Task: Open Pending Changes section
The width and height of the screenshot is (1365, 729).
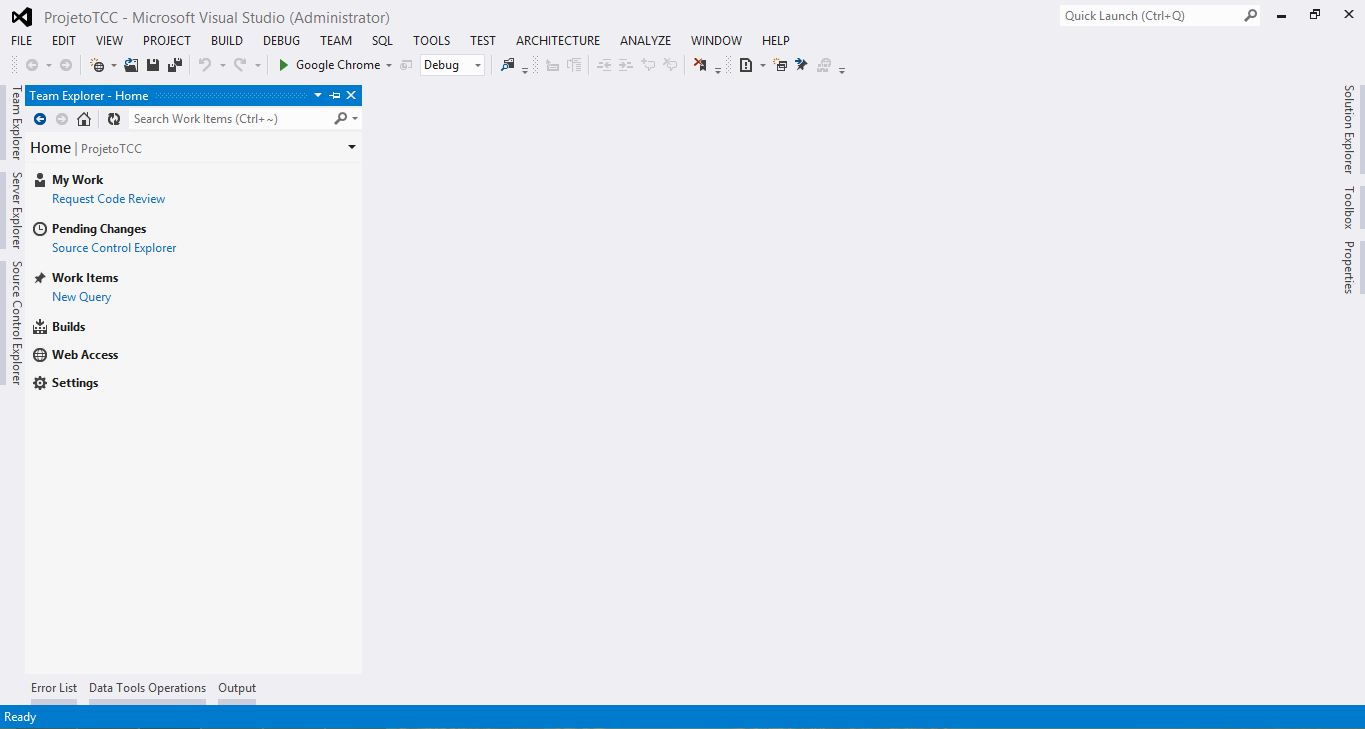Action: (x=99, y=229)
